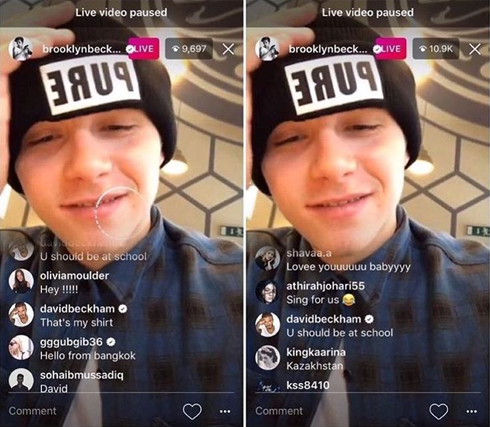Open kingkaarina username in comments
The width and height of the screenshot is (490, 427).
pos(316,352)
